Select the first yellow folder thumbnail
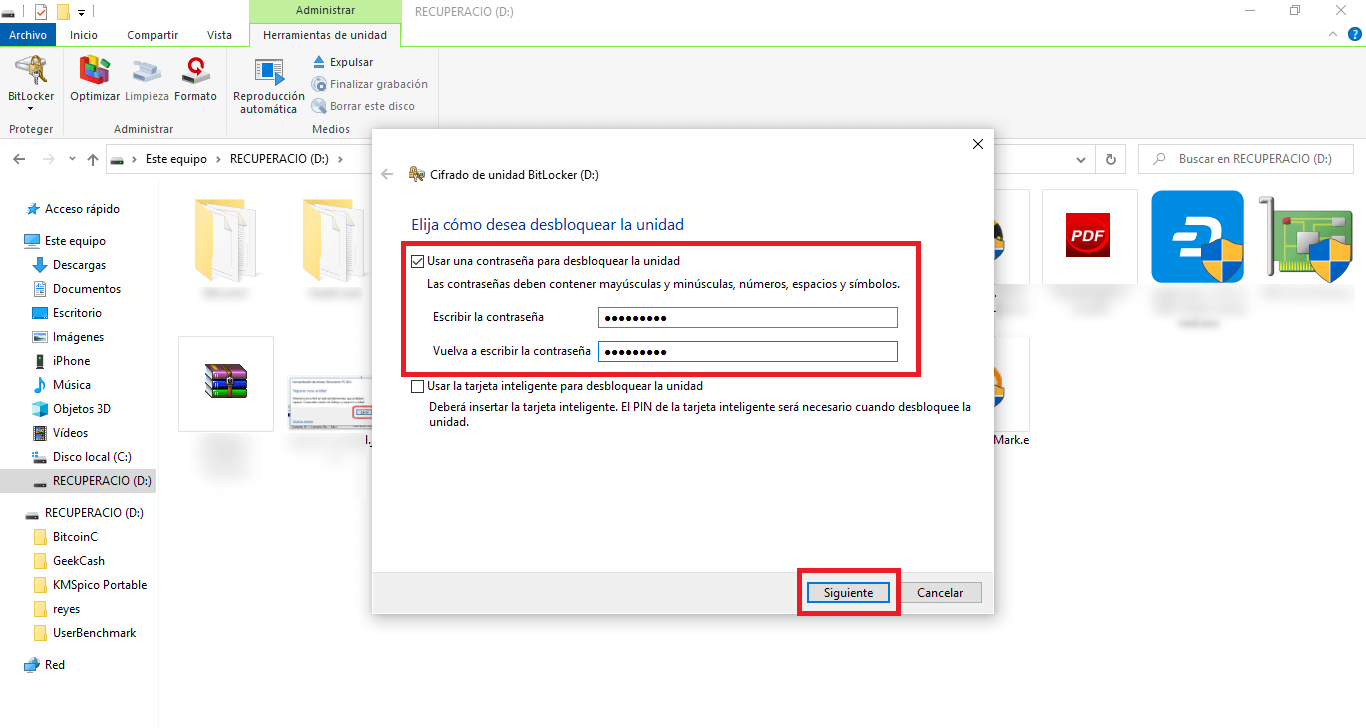Viewport: 1366px width, 728px height. (226, 238)
